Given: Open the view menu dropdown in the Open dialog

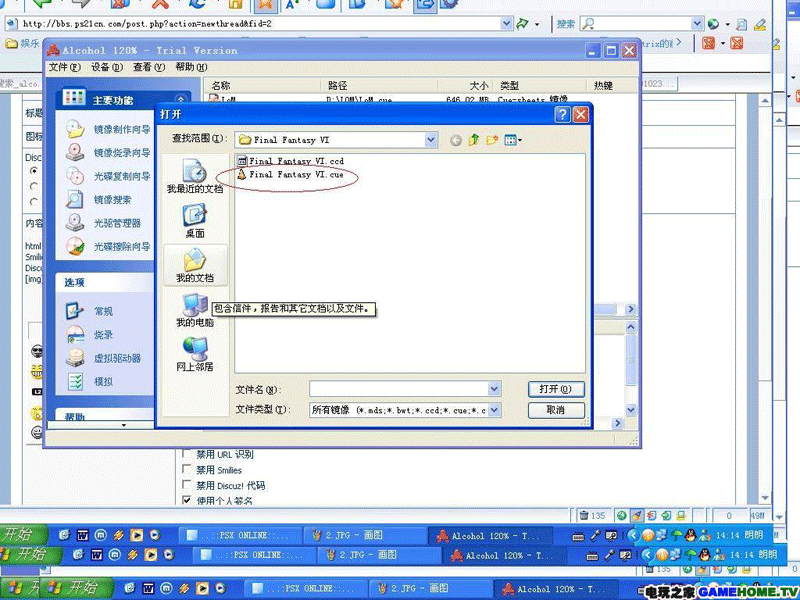Looking at the screenshot, I should [513, 140].
